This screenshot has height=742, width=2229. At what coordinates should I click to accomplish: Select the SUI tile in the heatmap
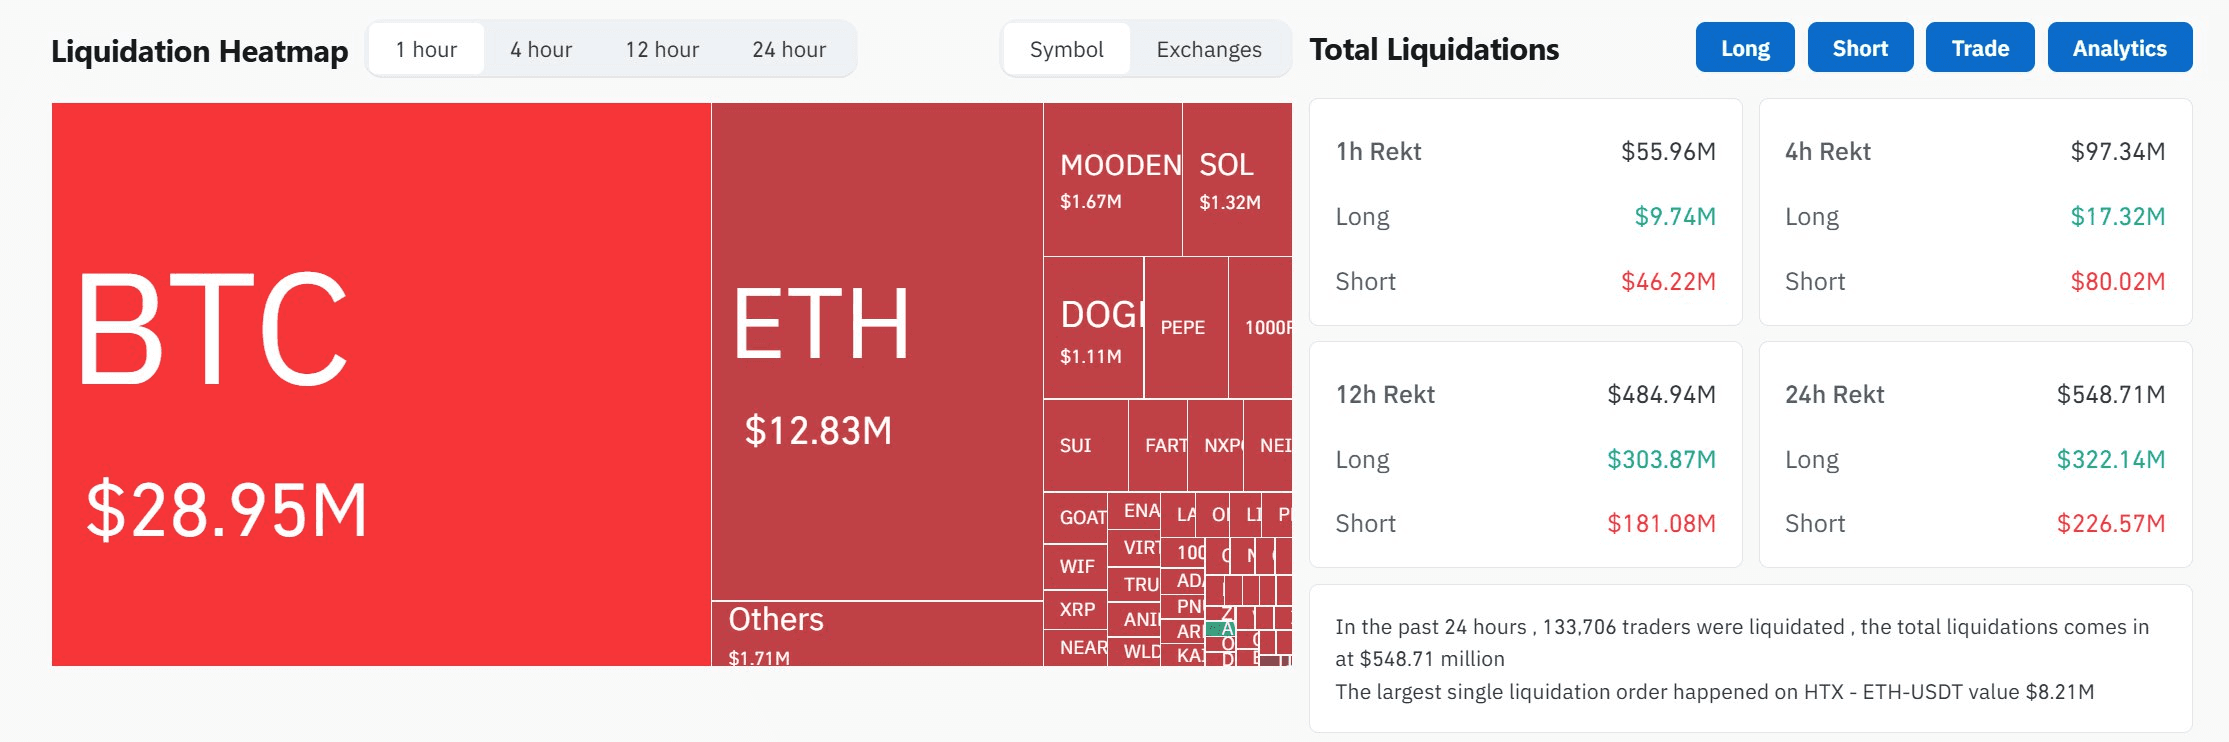[1085, 446]
